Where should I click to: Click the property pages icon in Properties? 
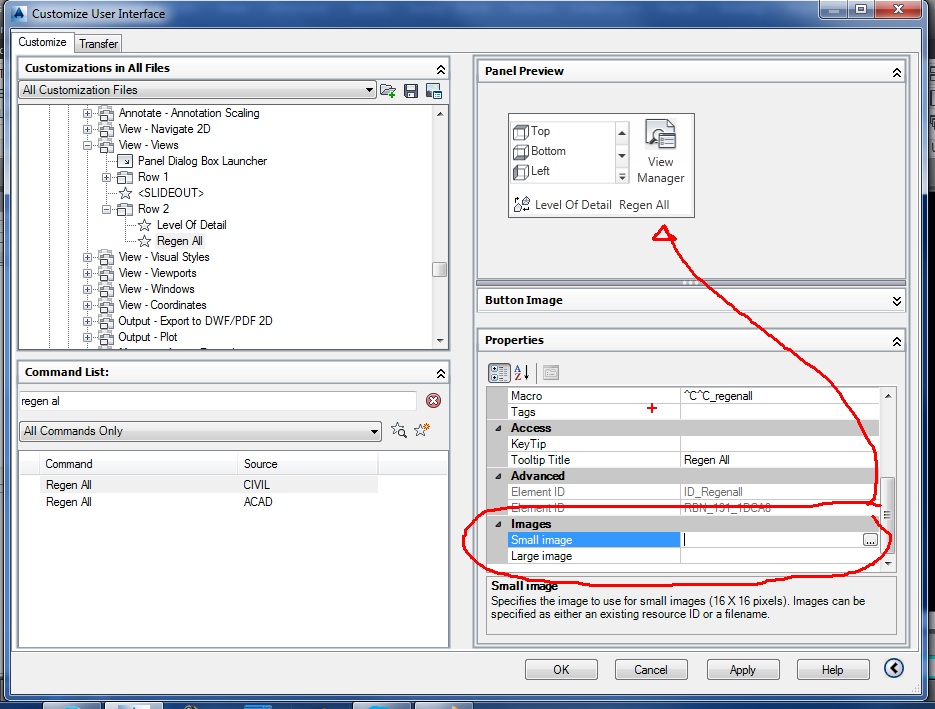tap(551, 373)
